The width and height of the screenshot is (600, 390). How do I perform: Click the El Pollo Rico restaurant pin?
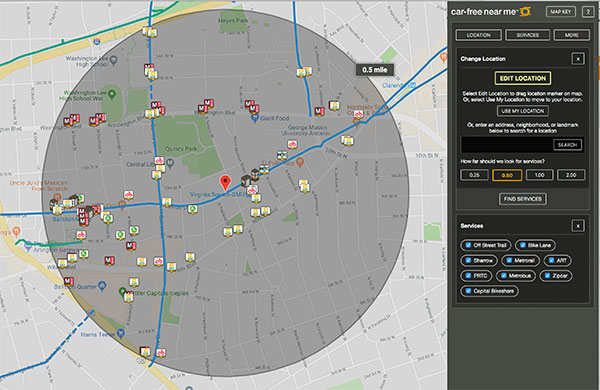coord(300,163)
